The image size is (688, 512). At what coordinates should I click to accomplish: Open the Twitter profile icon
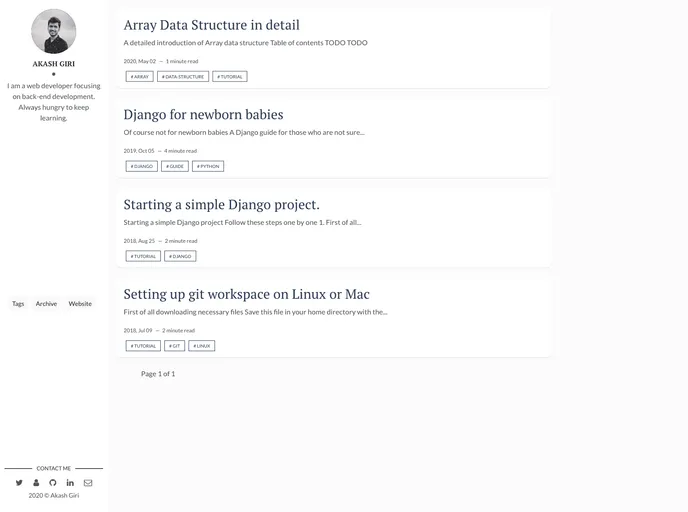pyautogui.click(x=19, y=483)
